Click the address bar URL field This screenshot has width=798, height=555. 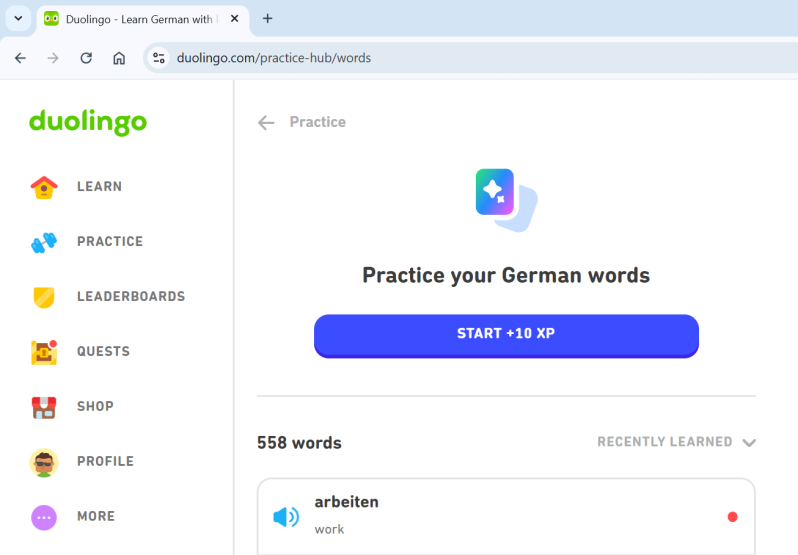(471, 58)
